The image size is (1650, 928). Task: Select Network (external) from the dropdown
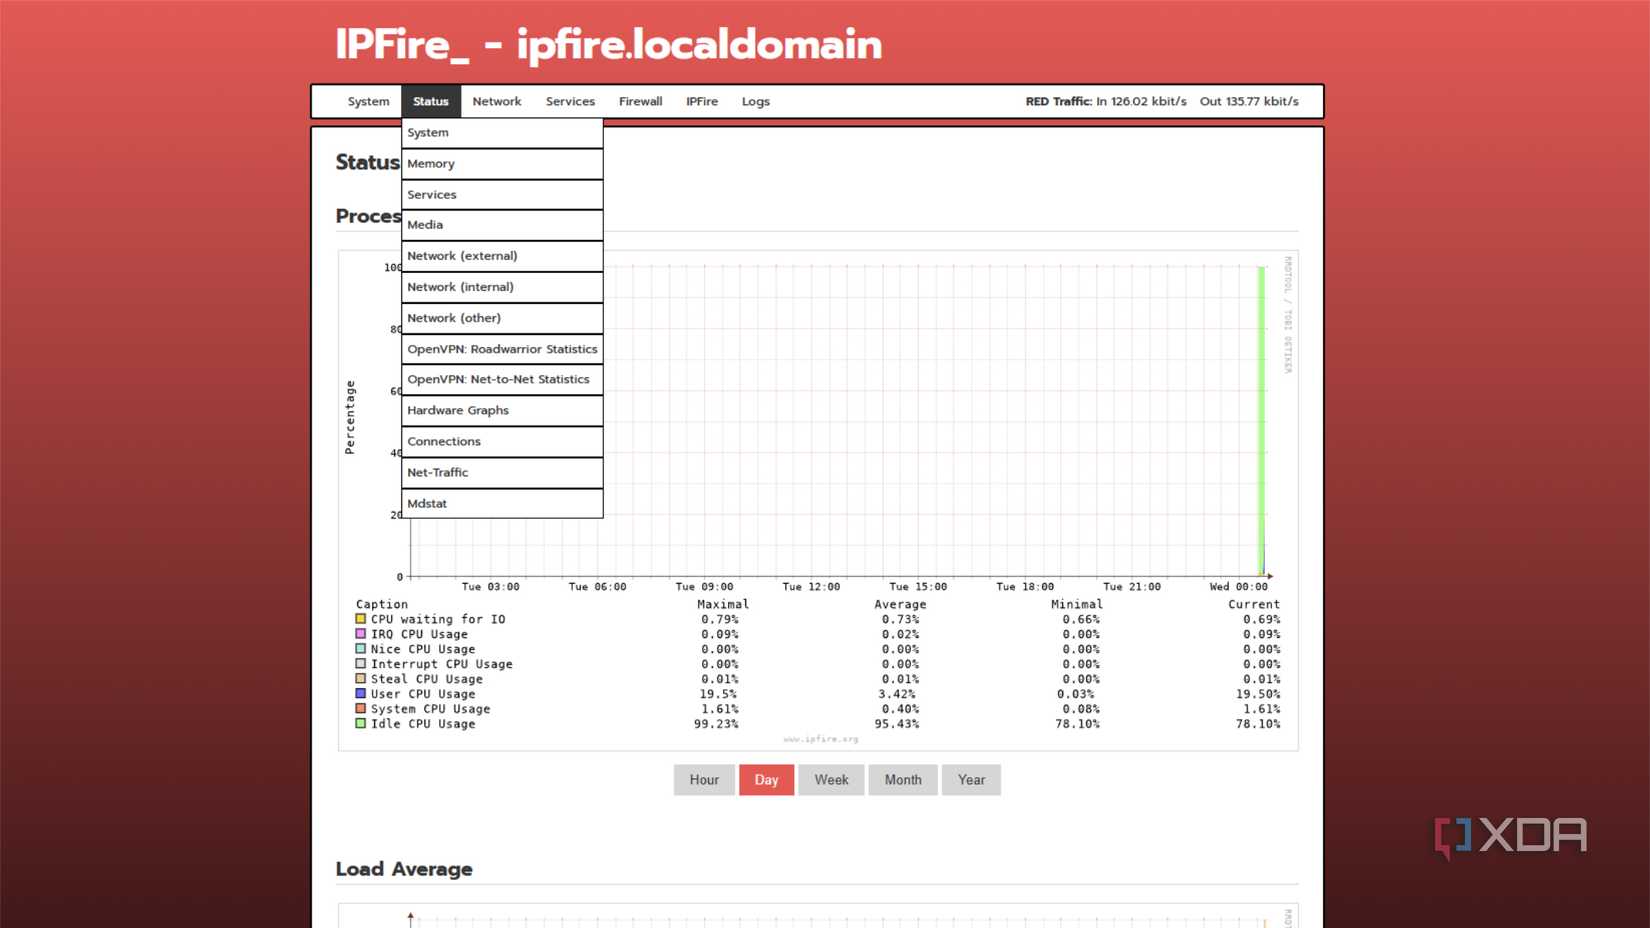point(462,255)
